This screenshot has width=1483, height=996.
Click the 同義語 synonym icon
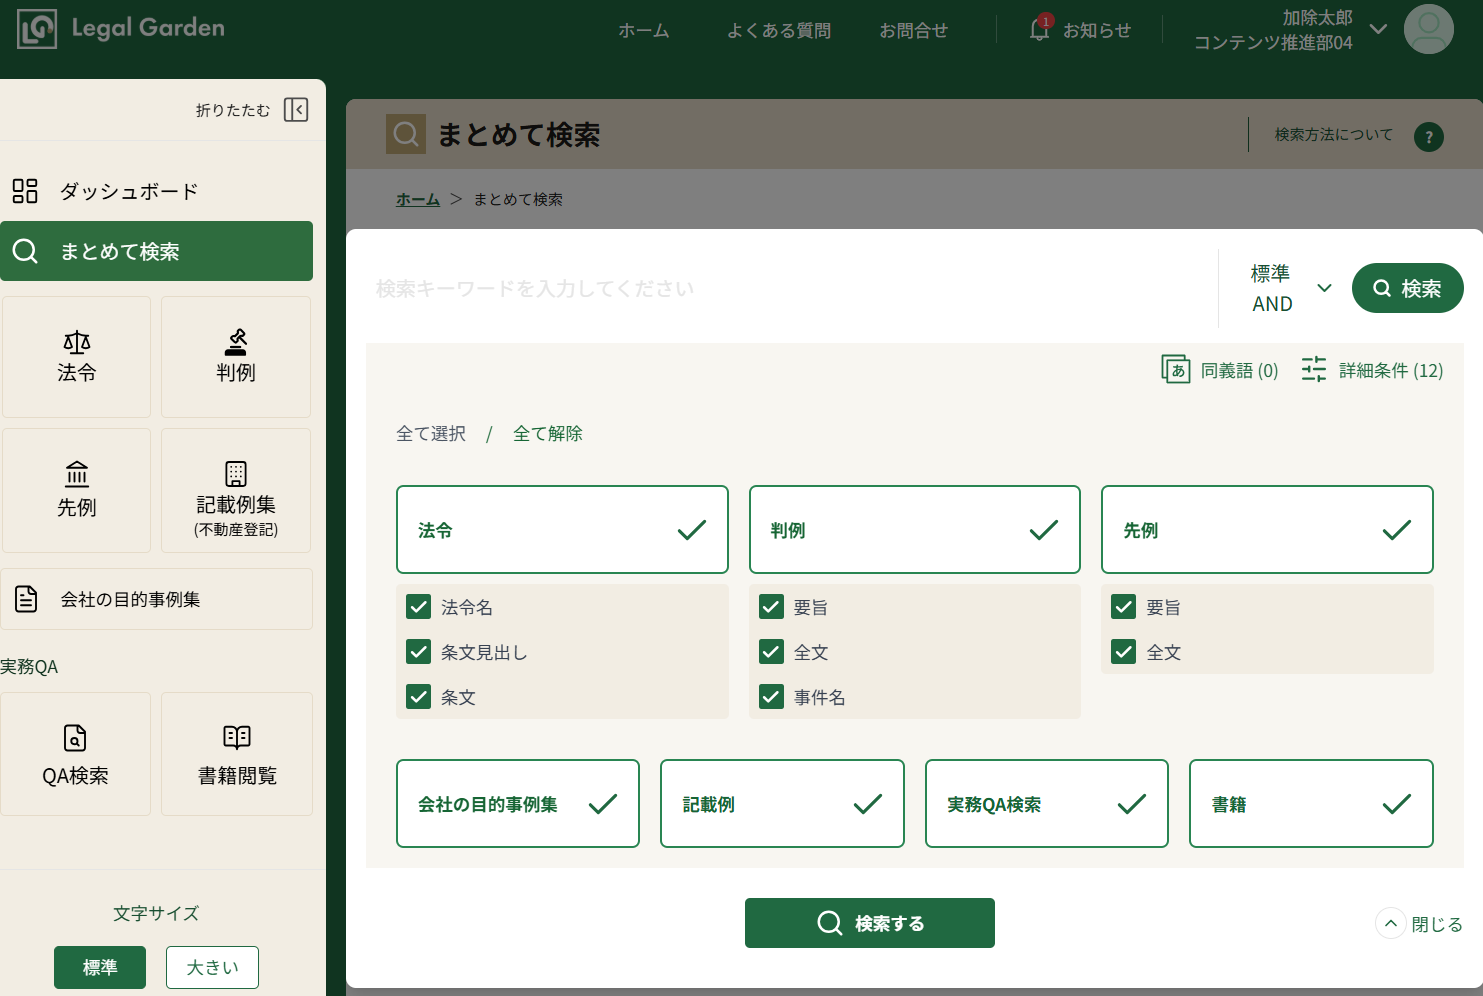(1175, 369)
